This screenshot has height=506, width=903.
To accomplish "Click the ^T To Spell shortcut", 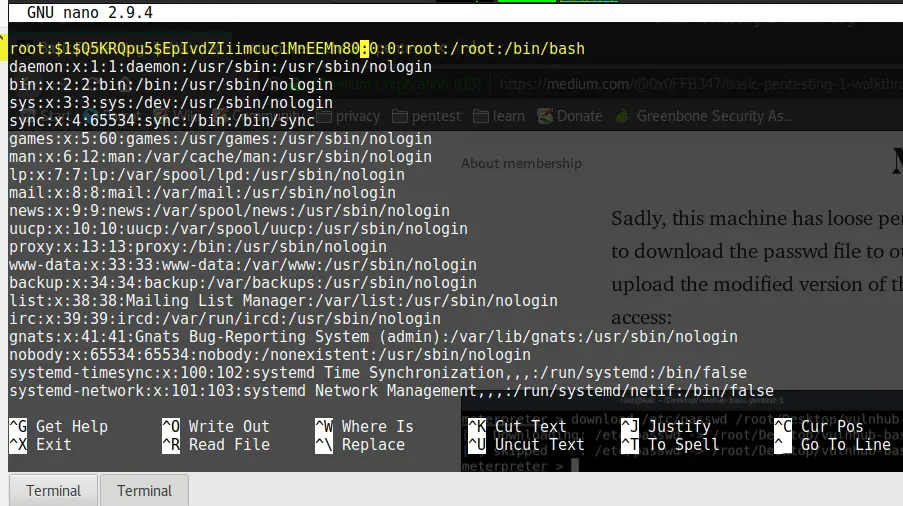I will 670,444.
